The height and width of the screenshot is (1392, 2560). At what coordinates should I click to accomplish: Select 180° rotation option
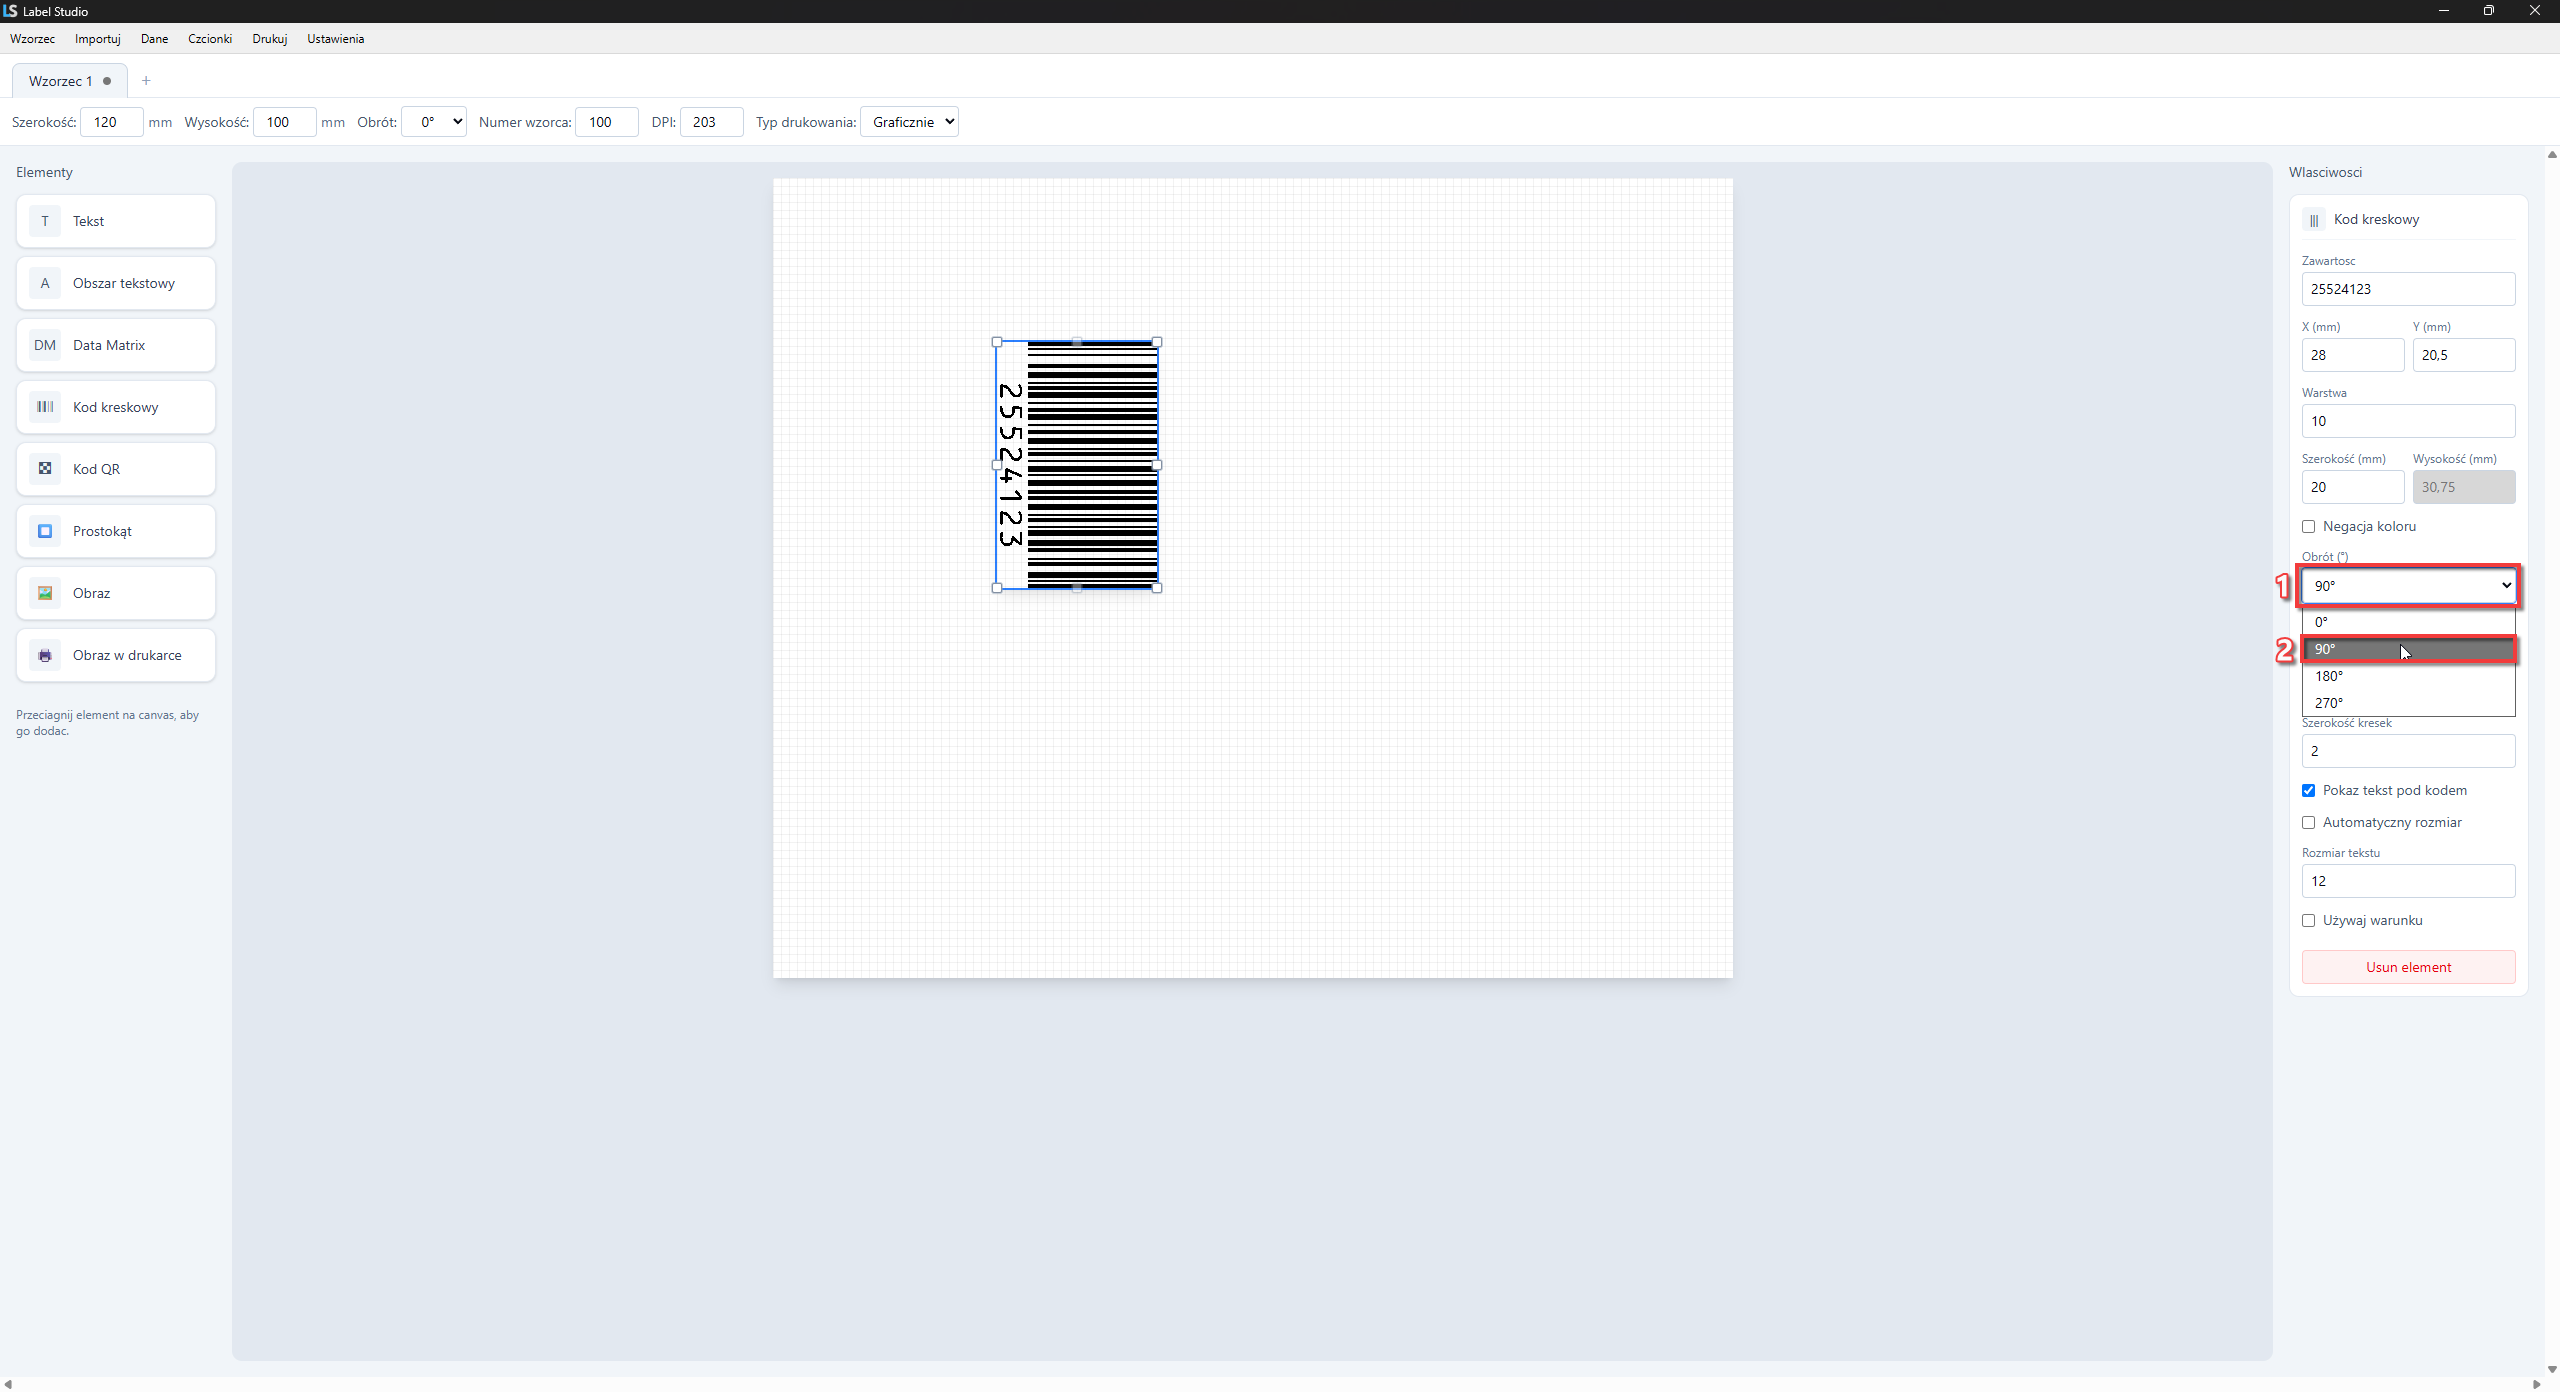[2408, 676]
